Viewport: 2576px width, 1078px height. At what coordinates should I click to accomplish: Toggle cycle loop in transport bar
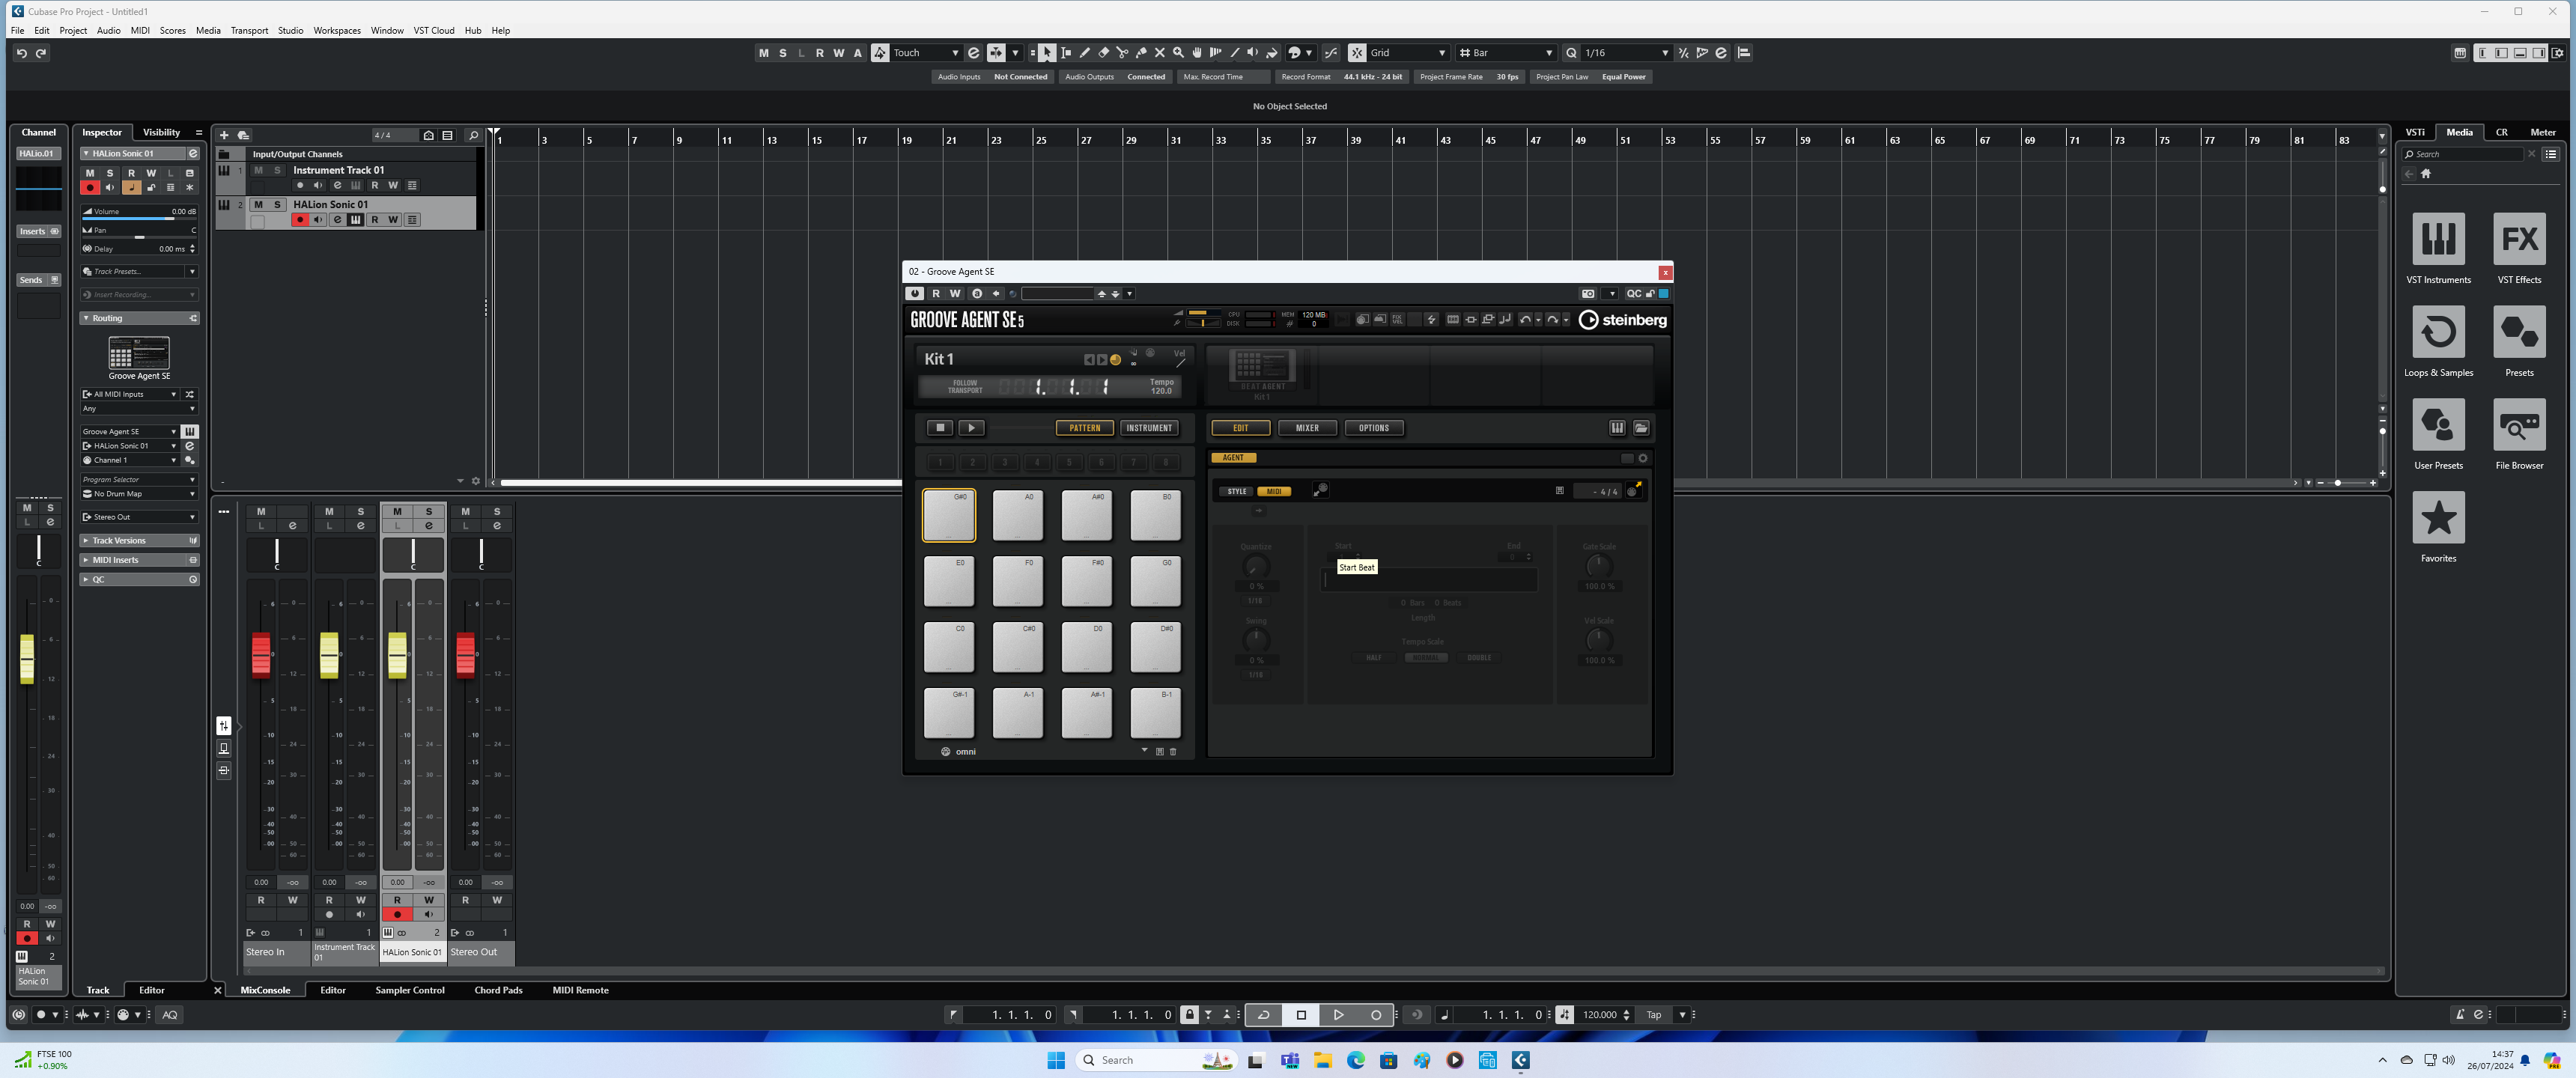coord(1263,1015)
